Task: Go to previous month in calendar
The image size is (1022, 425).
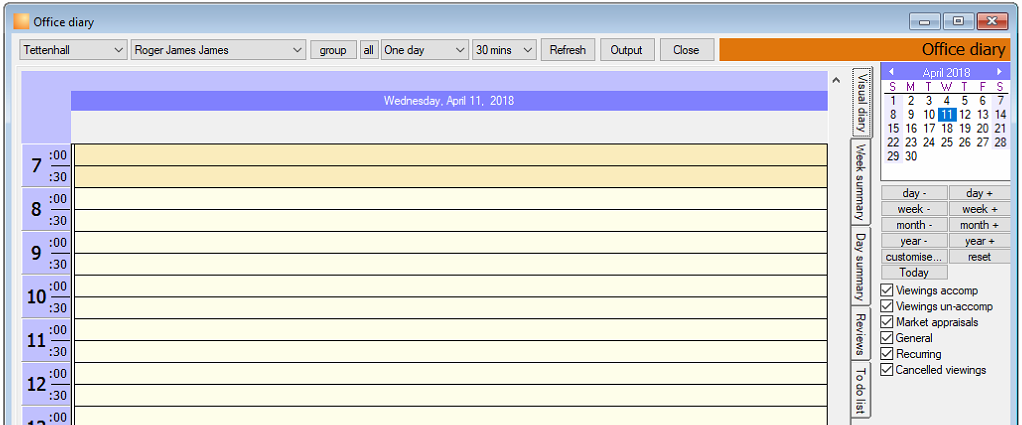Action: tap(891, 72)
